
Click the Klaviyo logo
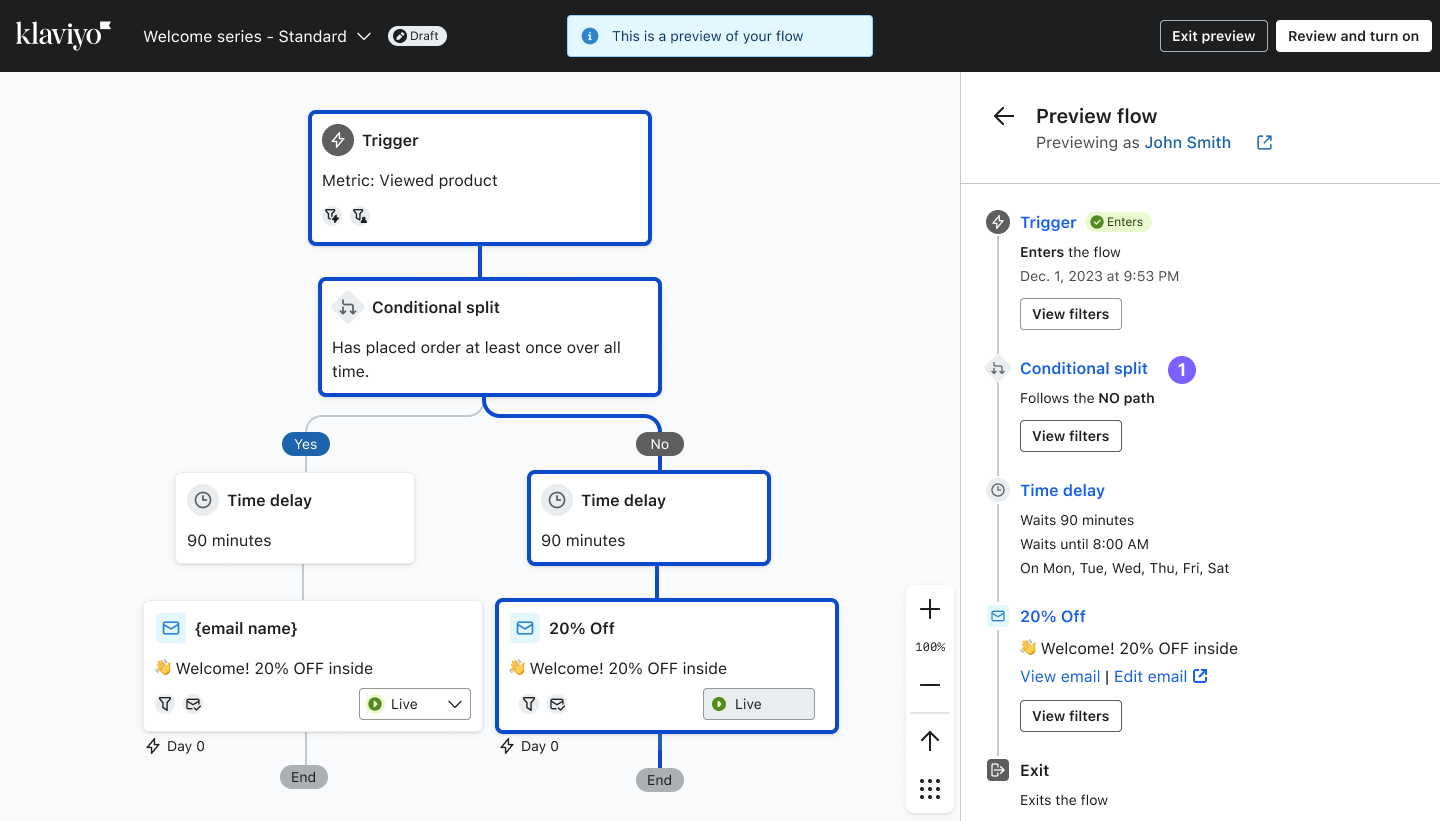(x=63, y=36)
